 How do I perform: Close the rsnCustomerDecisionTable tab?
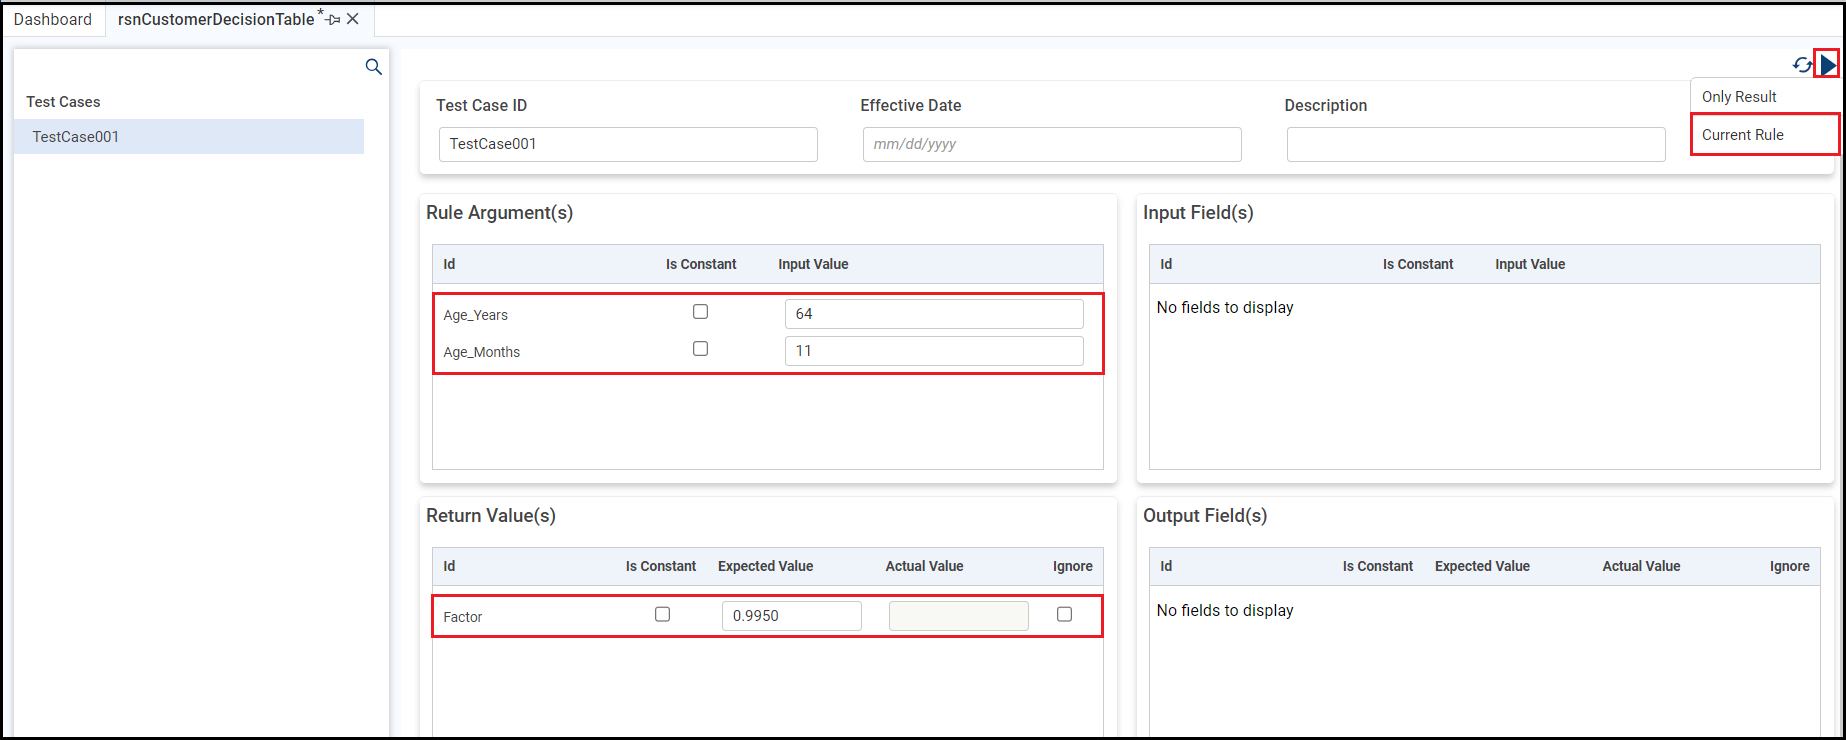pos(353,19)
